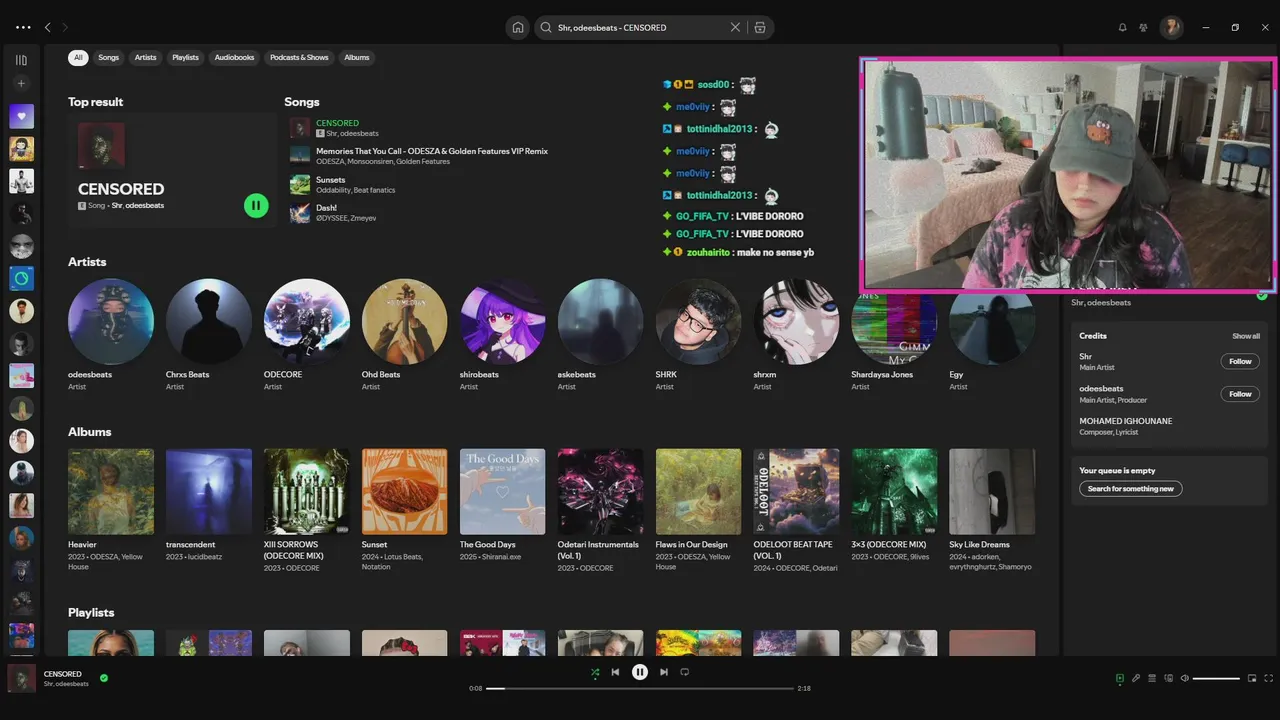Skip to the previous track

(615, 672)
